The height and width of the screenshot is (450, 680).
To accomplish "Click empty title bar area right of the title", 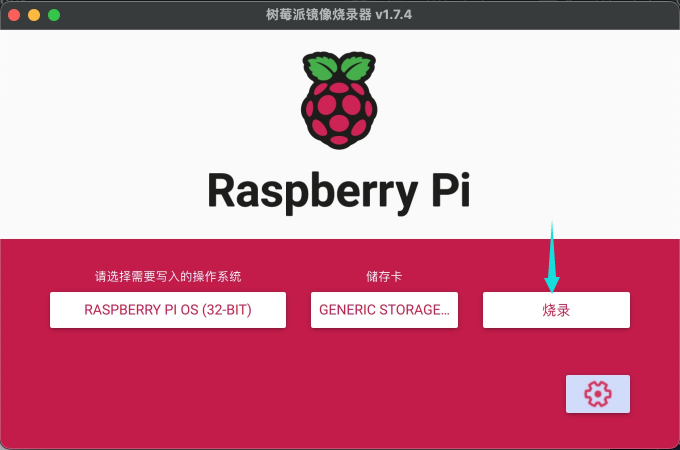I will pyautogui.click(x=540, y=15).
